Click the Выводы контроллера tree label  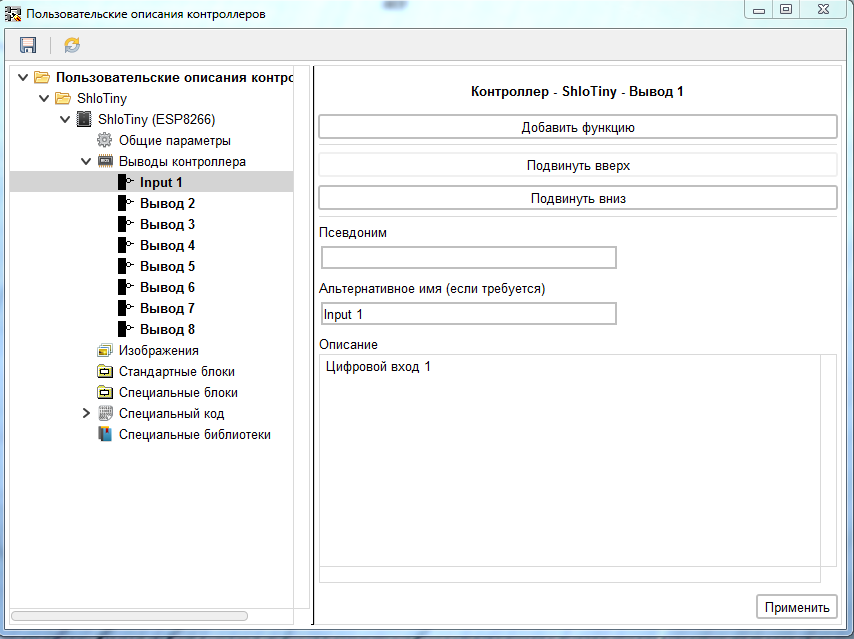tap(182, 161)
